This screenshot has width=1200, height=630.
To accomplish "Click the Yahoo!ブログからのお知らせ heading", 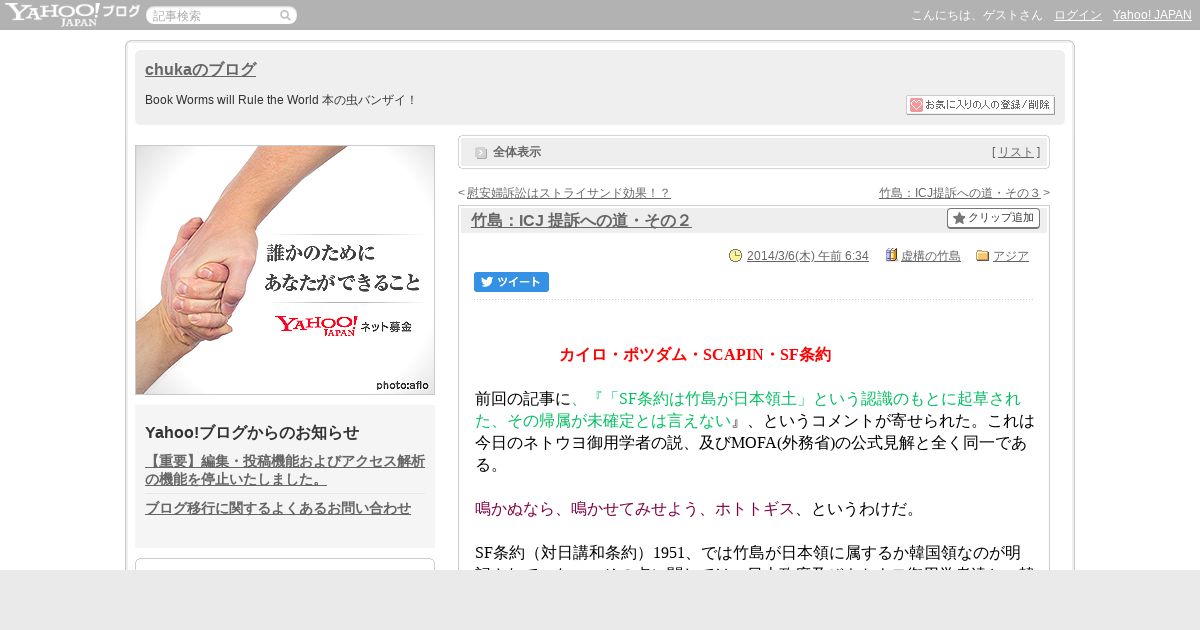I will [x=252, y=432].
